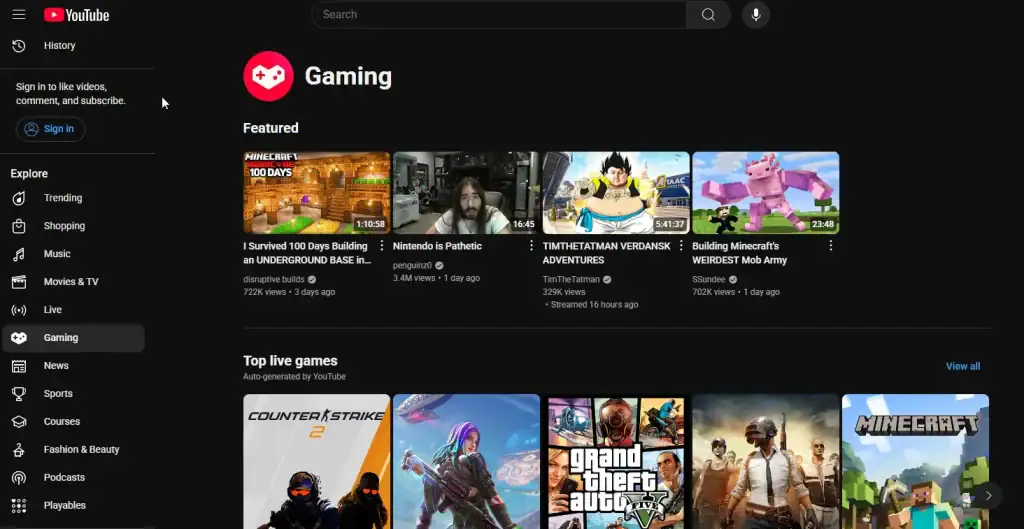The height and width of the screenshot is (529, 1024).
Task: Click the Sports trophy icon
Action: [19, 394]
